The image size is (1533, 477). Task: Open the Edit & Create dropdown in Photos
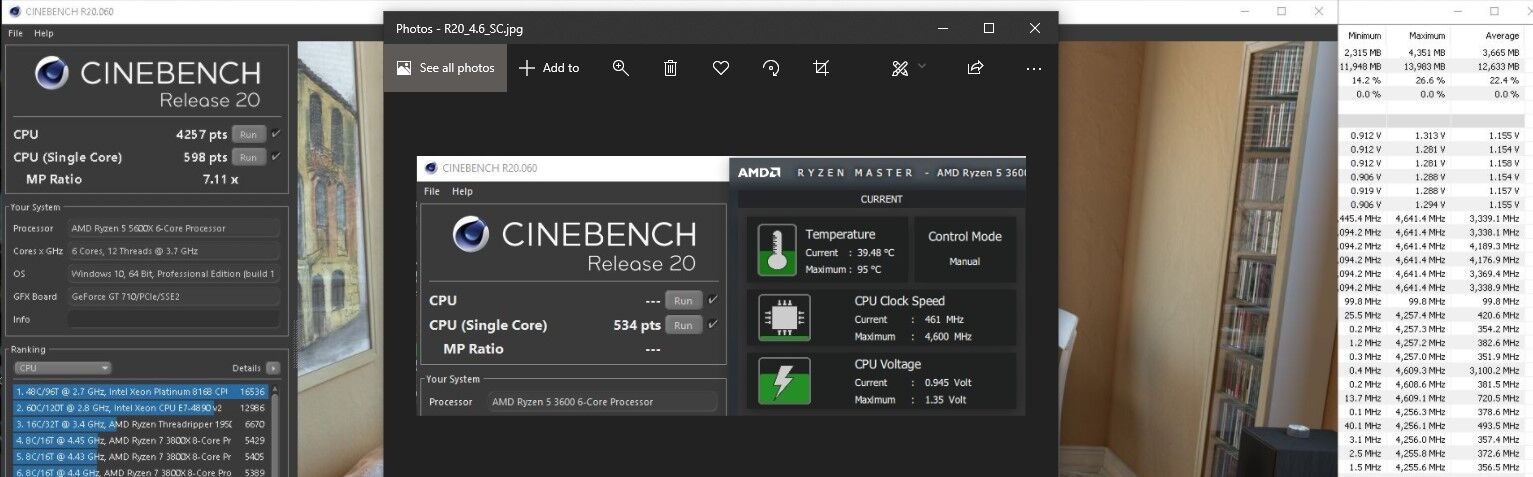[908, 68]
